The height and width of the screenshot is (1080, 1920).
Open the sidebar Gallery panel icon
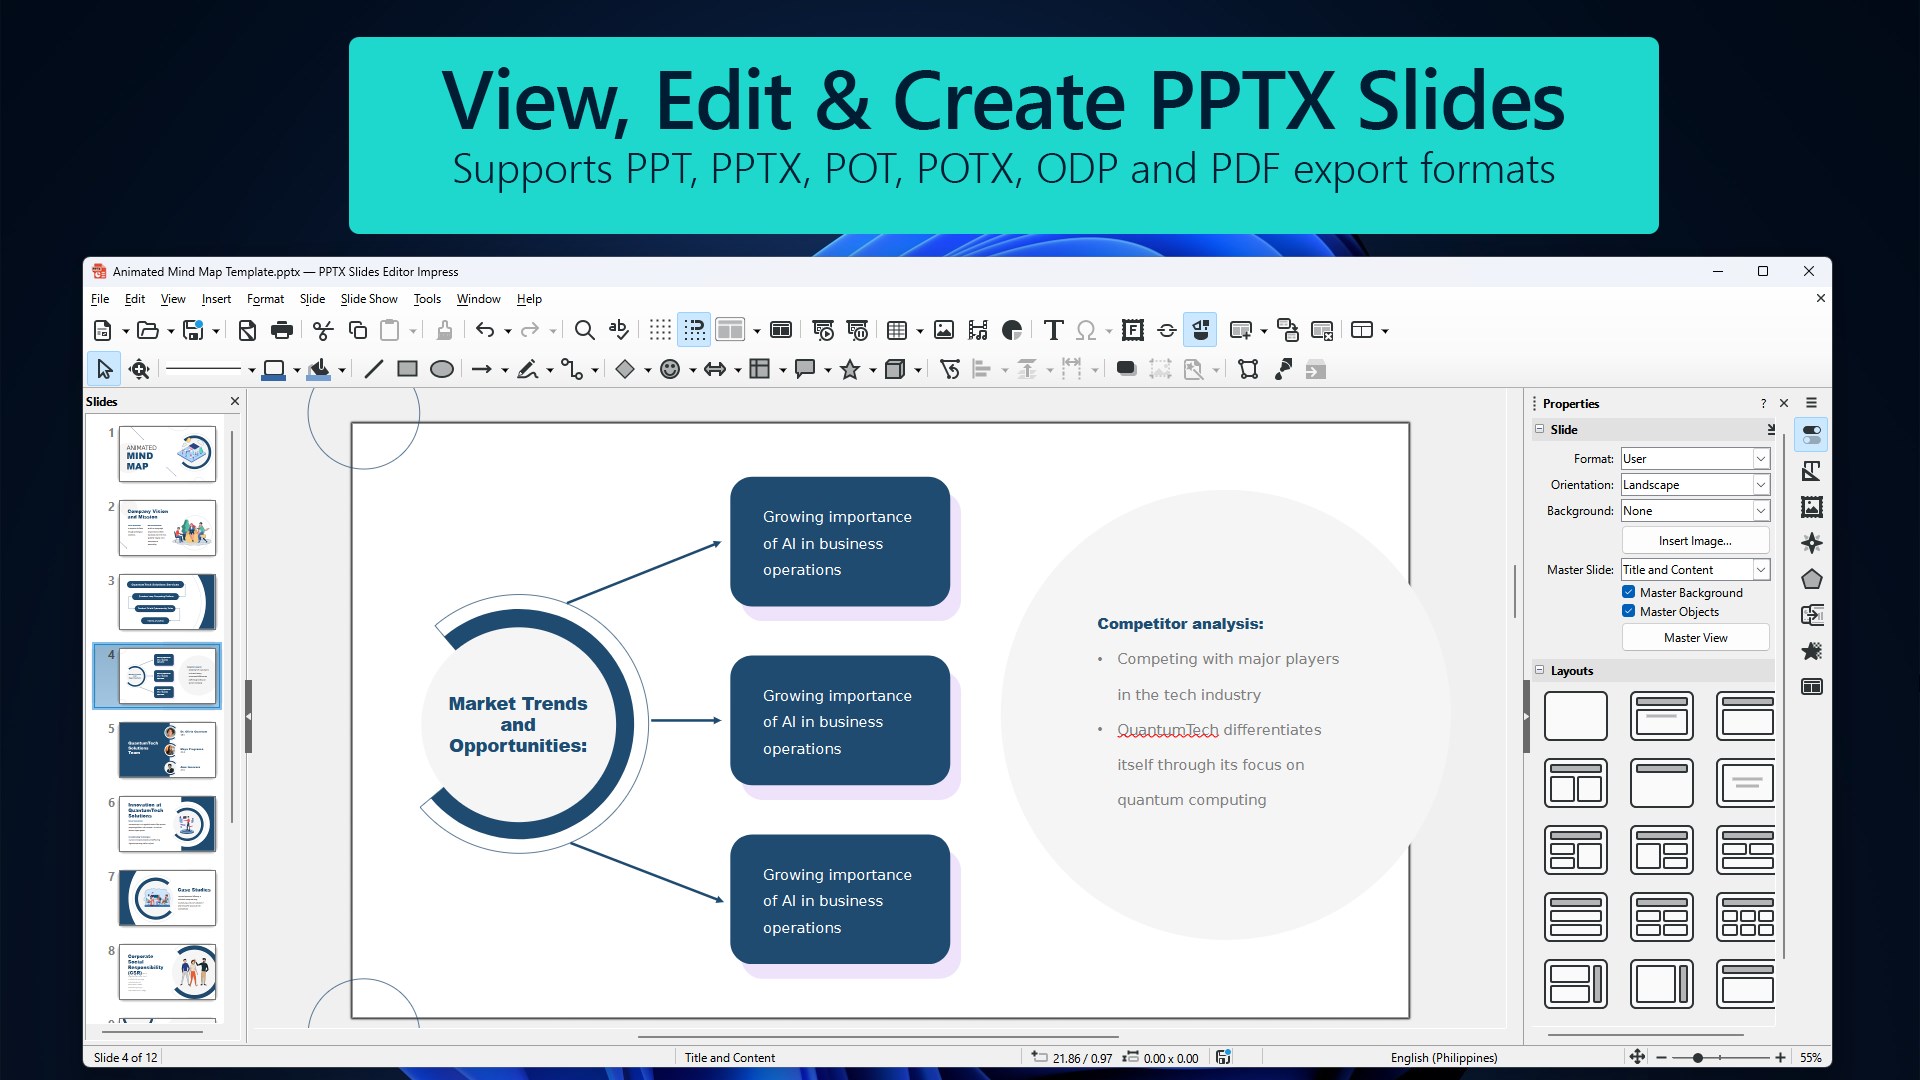[x=1811, y=507]
